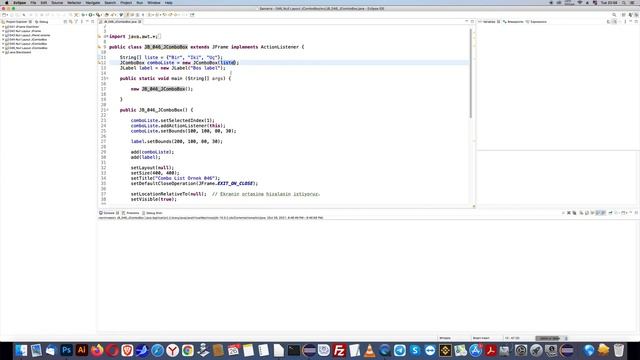This screenshot has height=360, width=640.
Task: Click the setTitle line of code
Action: pos(175,178)
